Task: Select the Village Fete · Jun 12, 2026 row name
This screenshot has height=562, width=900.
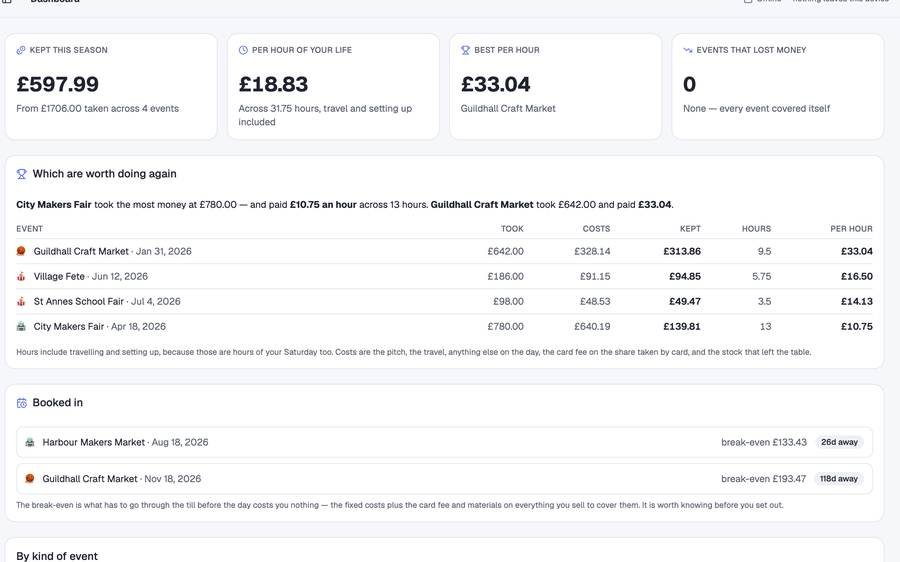Action: pyautogui.click(x=91, y=277)
